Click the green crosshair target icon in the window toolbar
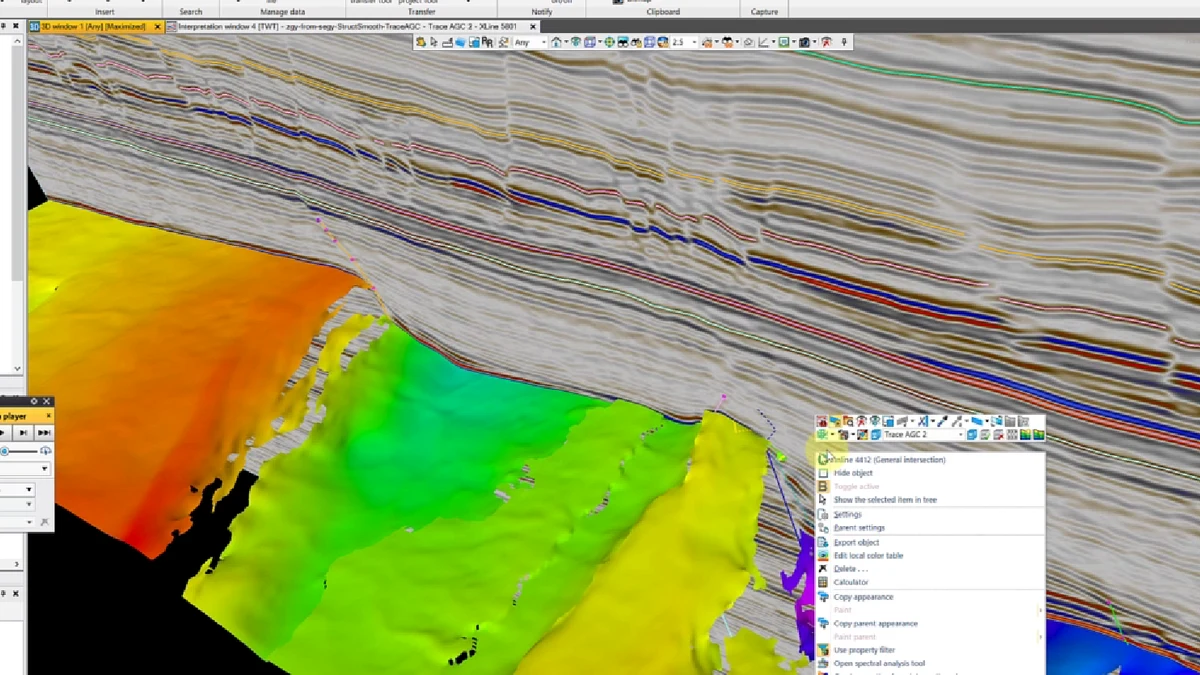The width and height of the screenshot is (1200, 675). coord(609,43)
